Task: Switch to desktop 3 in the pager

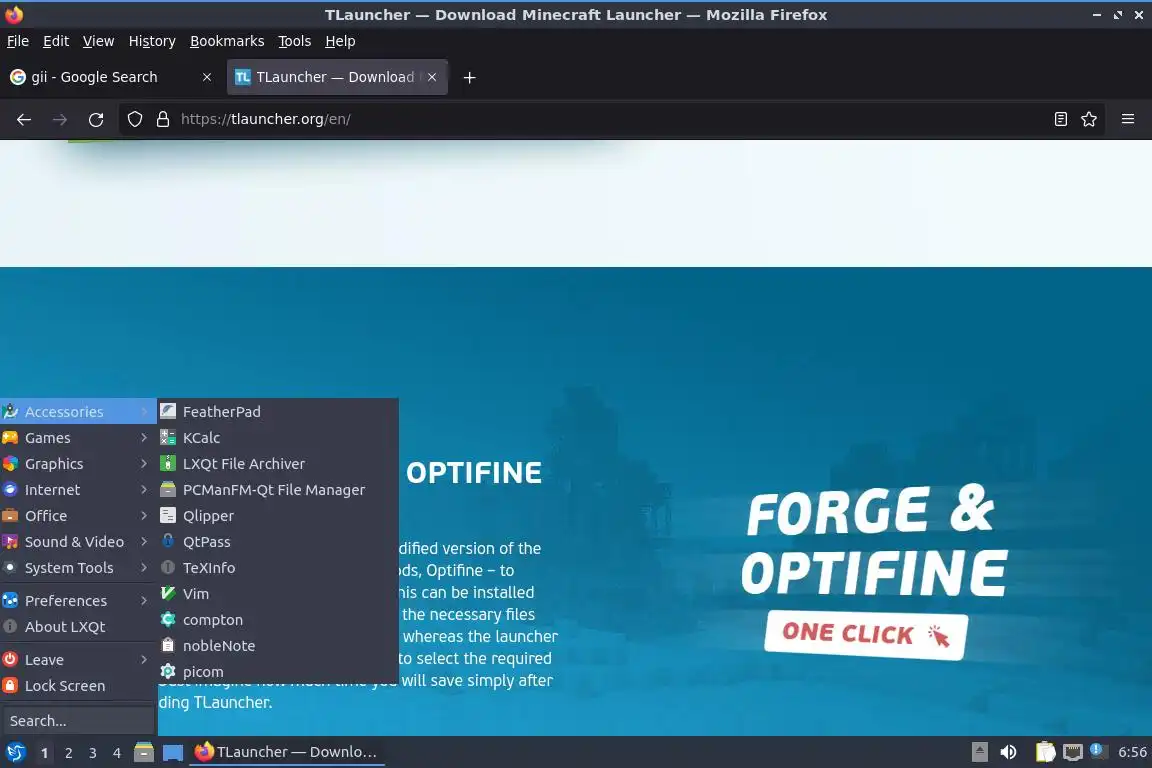Action: pyautogui.click(x=93, y=753)
